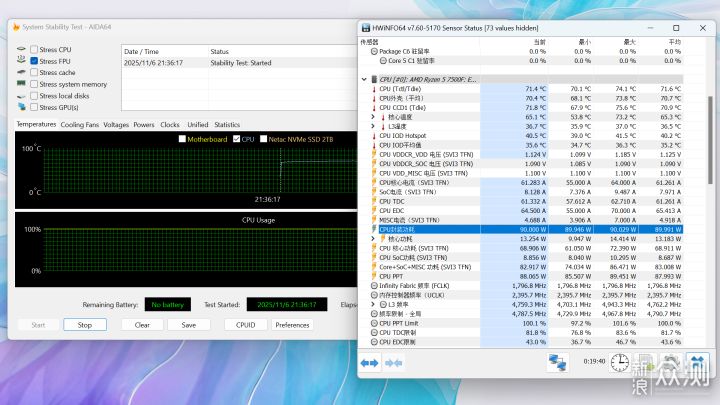Click the clock reset-timer icon in HWiNFO
The height and width of the screenshot is (405, 720).
coord(619,362)
